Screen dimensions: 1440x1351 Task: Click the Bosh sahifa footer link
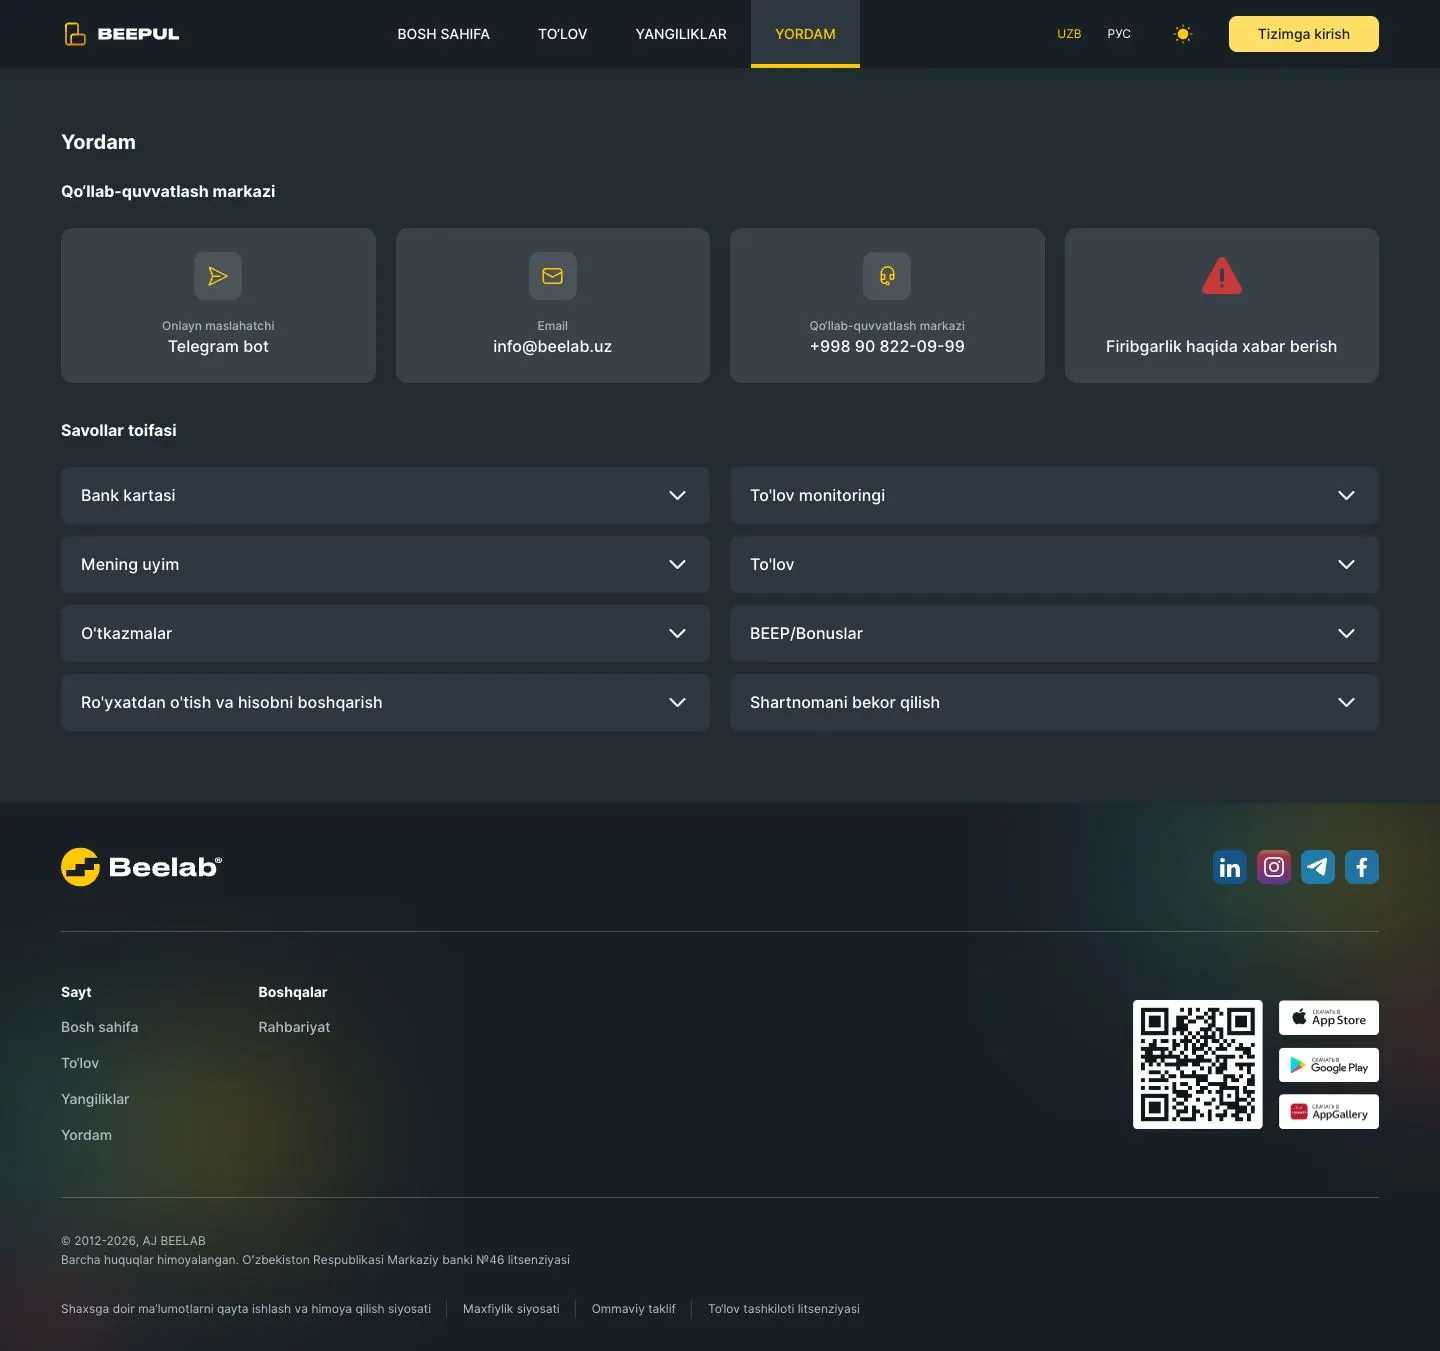[x=100, y=1027]
